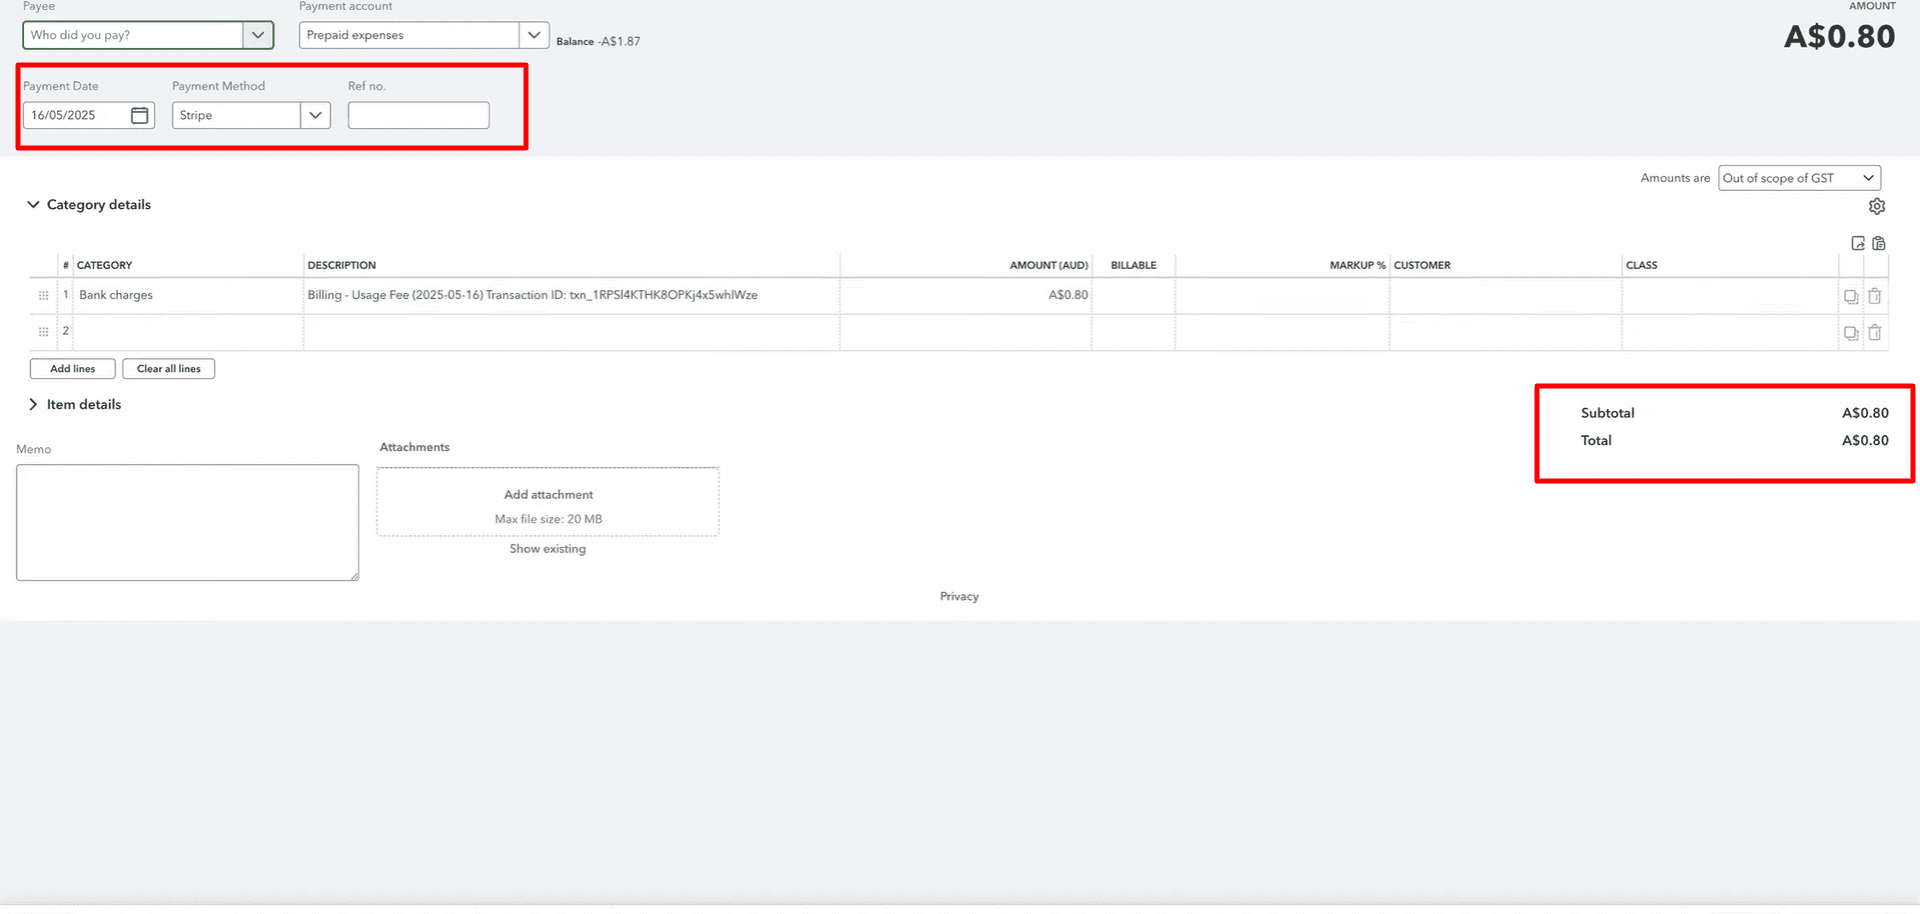Click the edit icon above the table
This screenshot has height=914, width=1920.
tap(1858, 243)
